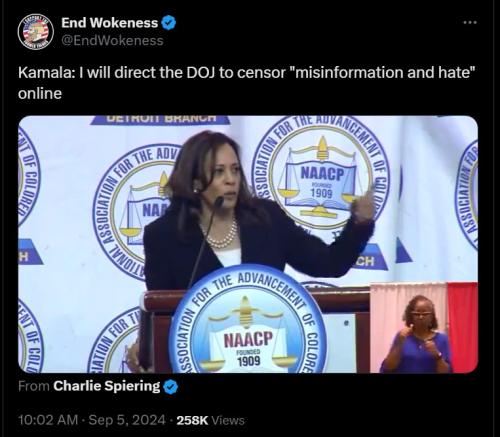
Task: Click the NAACP seal on the podium
Action: point(248,322)
